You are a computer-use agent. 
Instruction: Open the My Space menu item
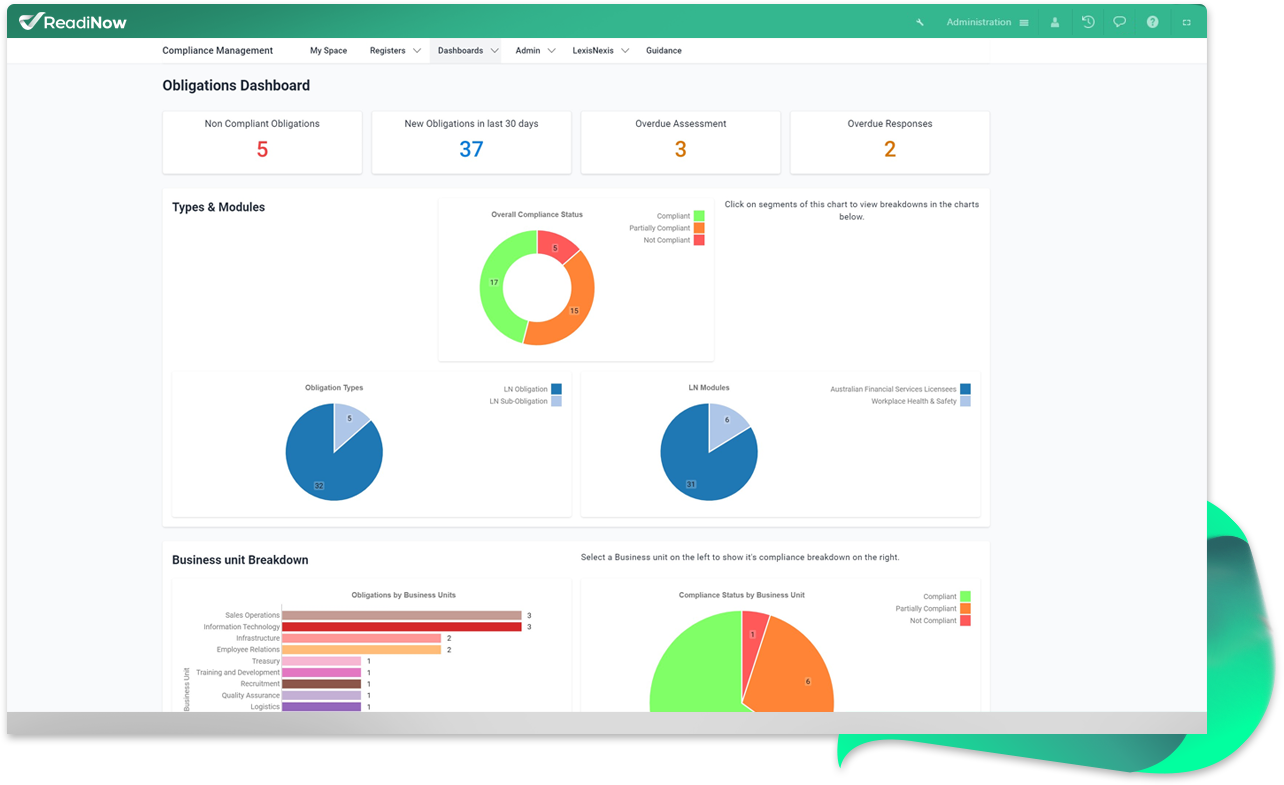[328, 50]
